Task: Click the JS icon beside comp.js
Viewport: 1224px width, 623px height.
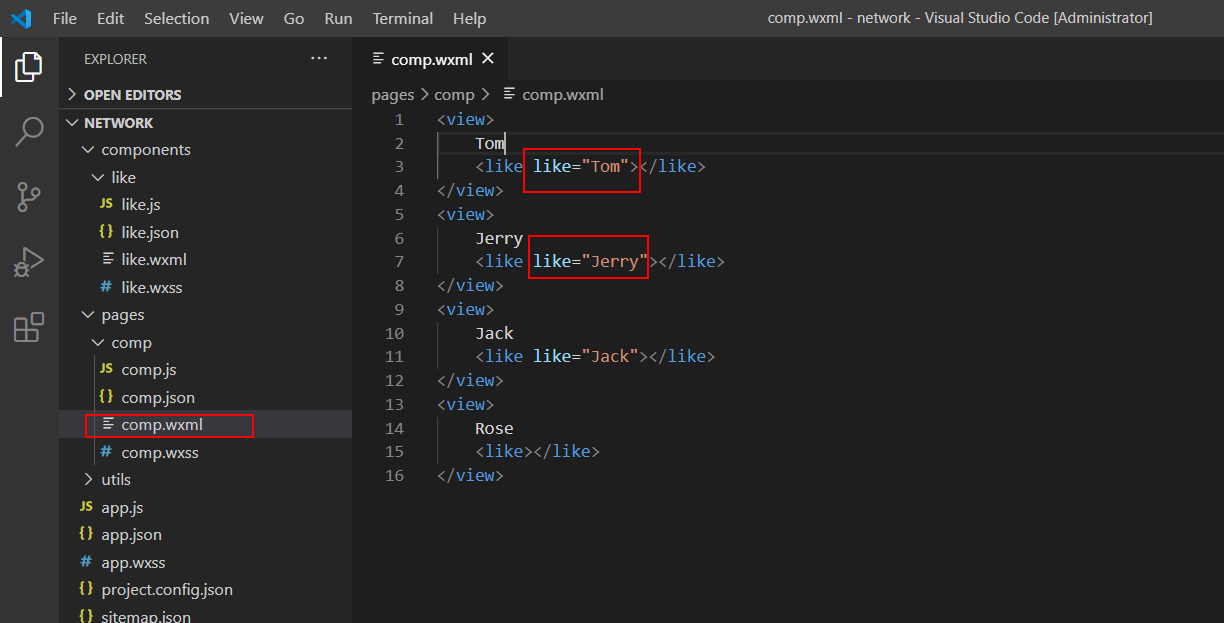Action: 106,370
